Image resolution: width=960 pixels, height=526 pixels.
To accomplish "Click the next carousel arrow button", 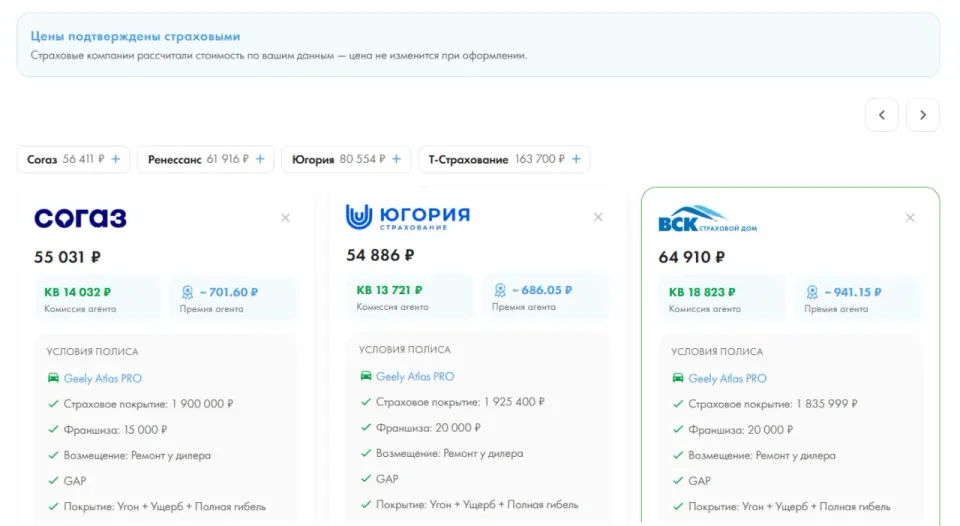I will 923,115.
